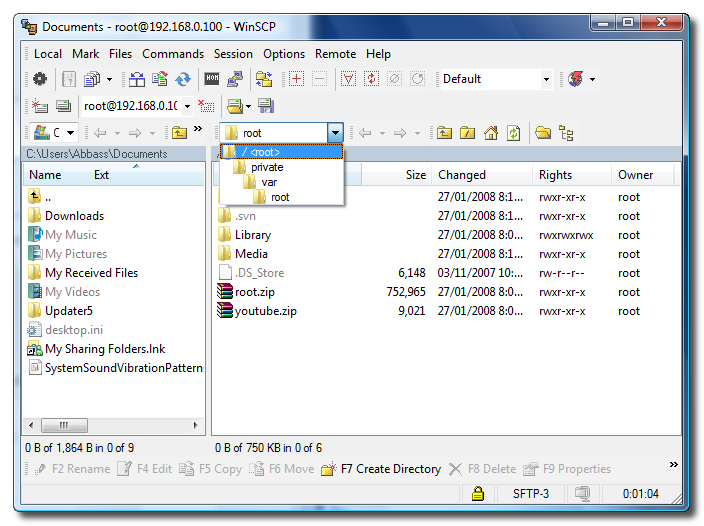Toggle the remote directory tree icon
The height and width of the screenshot is (526, 704).
[x=566, y=133]
